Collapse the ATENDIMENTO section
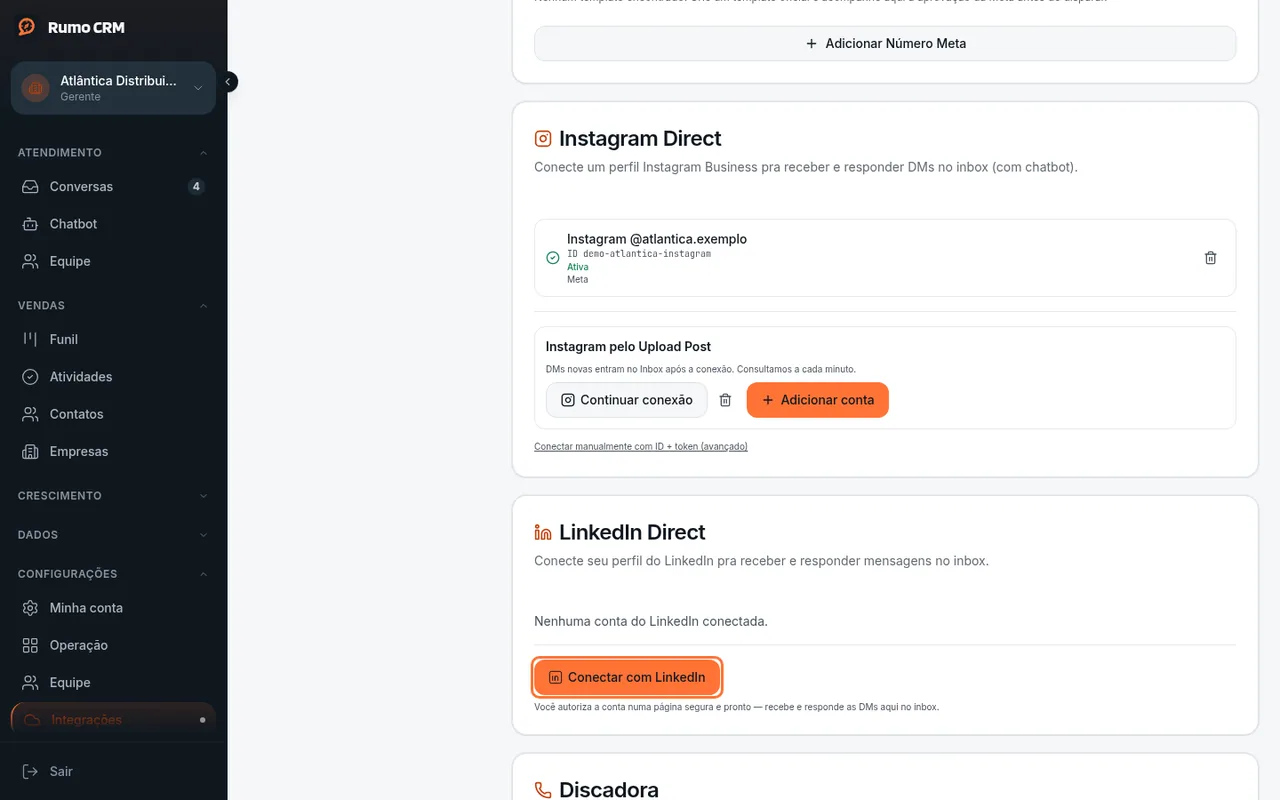The width and height of the screenshot is (1280, 800). click(113, 153)
